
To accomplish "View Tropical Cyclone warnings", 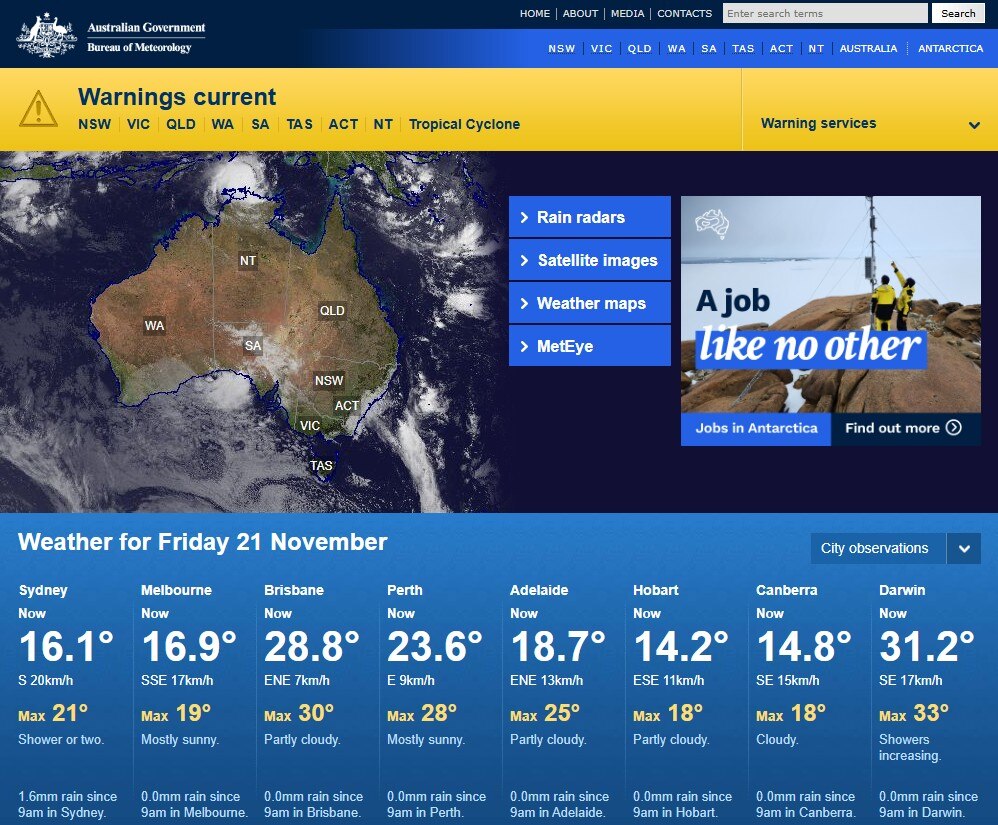I will click(x=464, y=124).
